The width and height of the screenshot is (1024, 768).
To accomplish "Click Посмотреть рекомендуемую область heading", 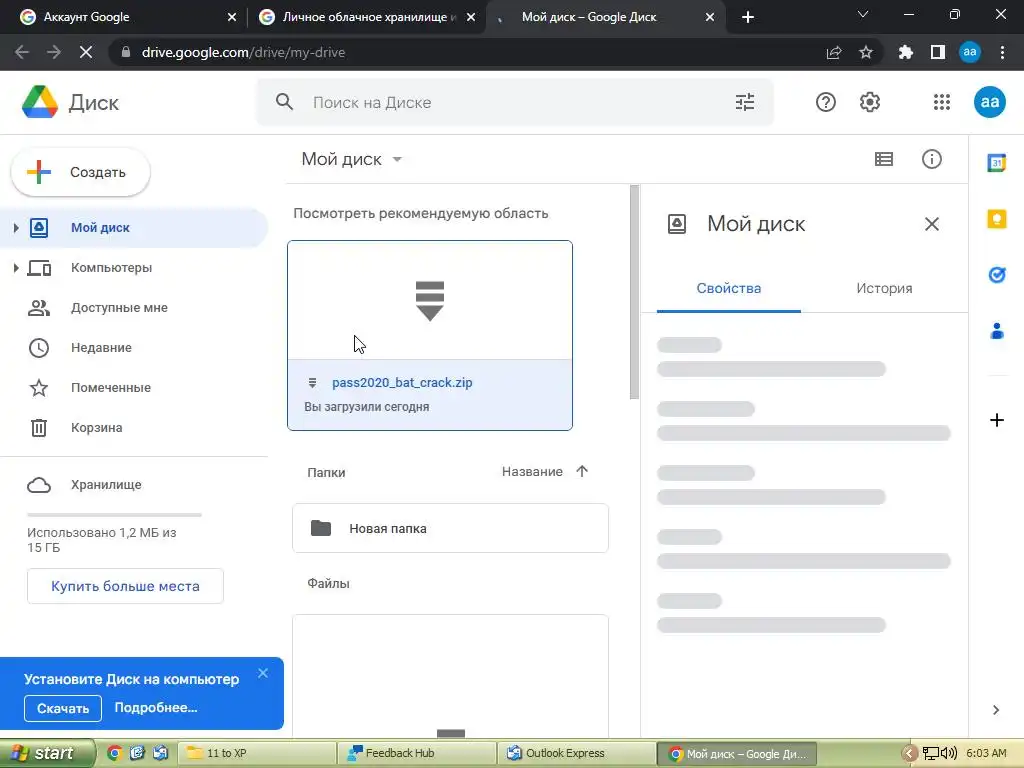I will tap(421, 214).
